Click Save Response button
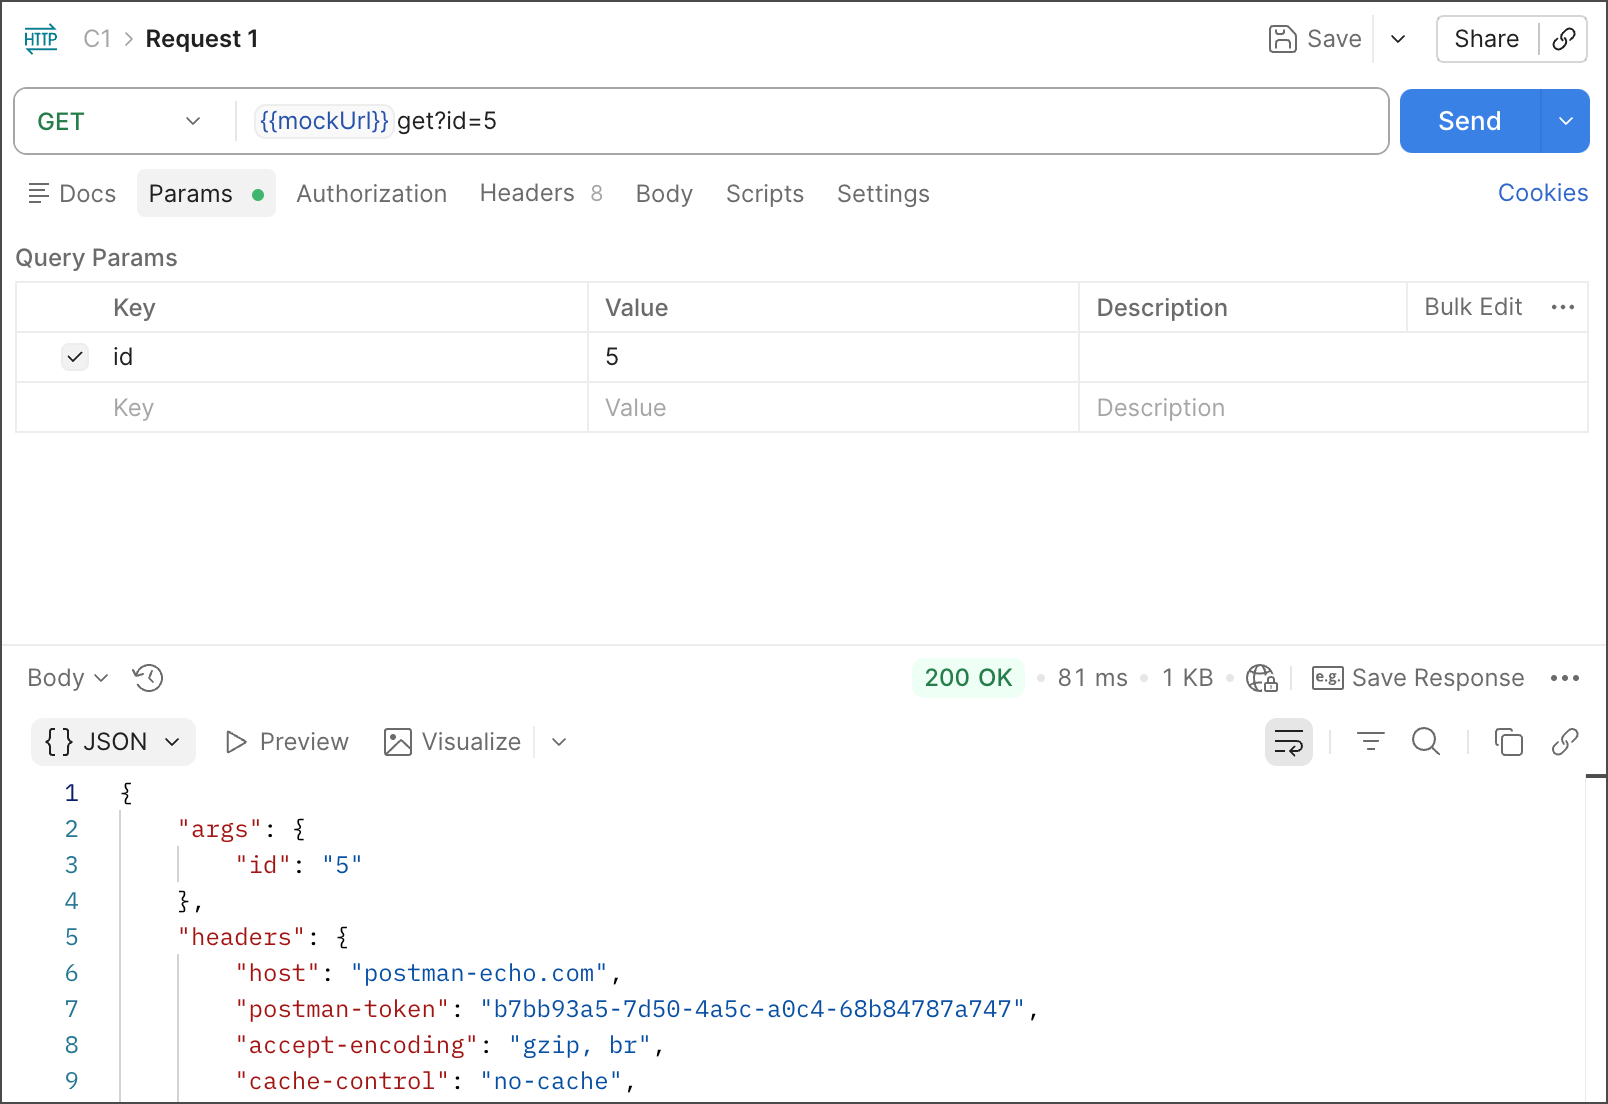Screen dimensions: 1608x1104 click(x=1418, y=678)
